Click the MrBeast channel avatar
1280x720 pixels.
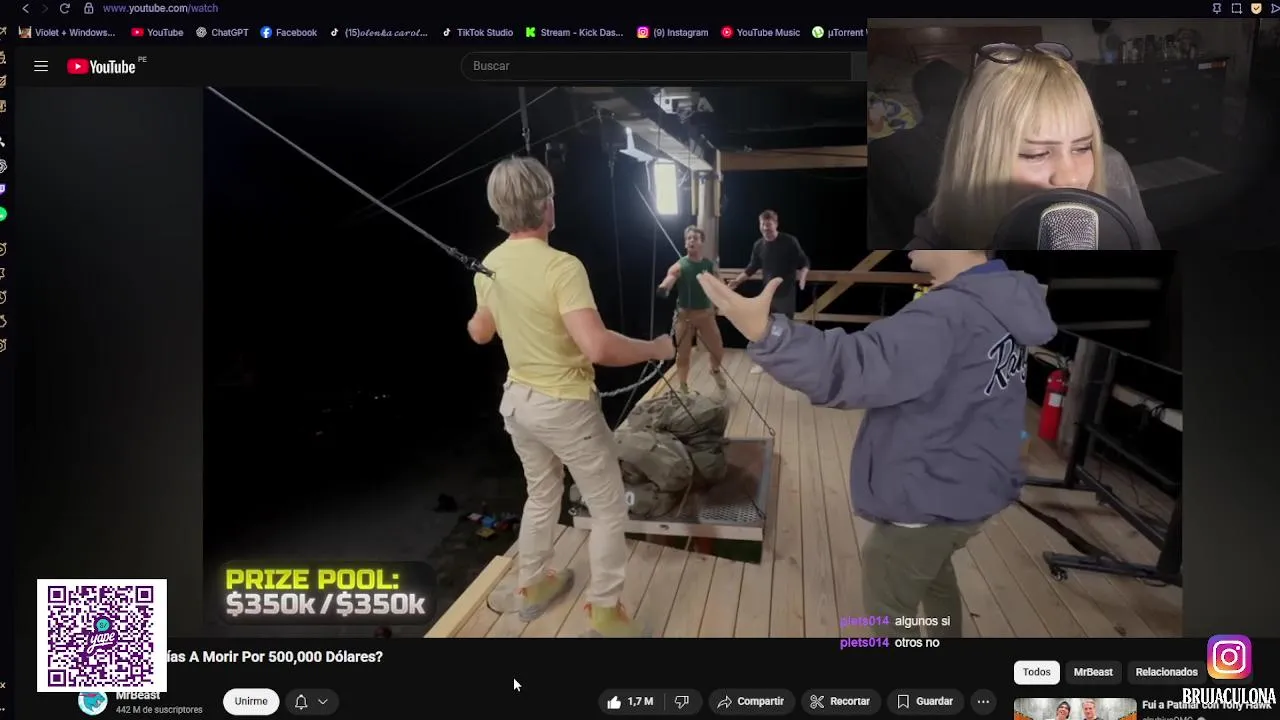(93, 702)
